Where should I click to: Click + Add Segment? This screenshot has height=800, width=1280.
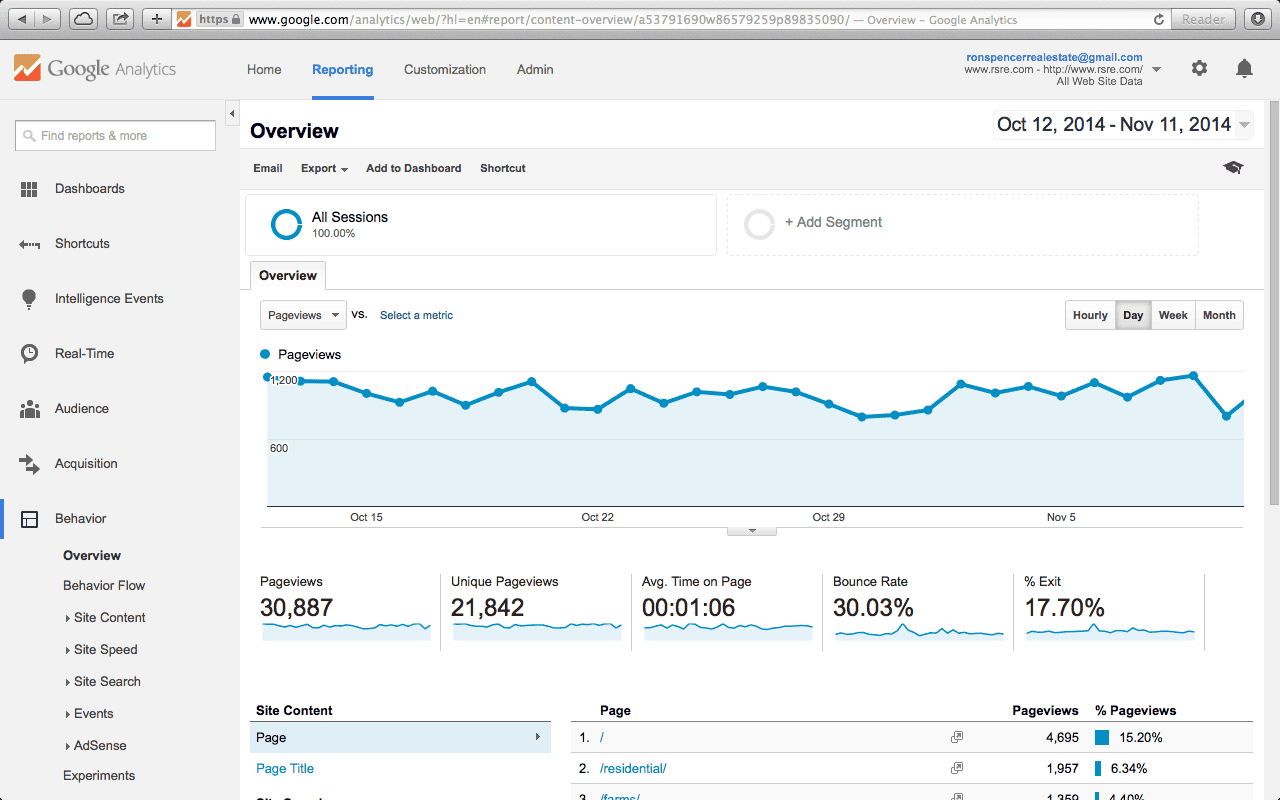coord(833,223)
